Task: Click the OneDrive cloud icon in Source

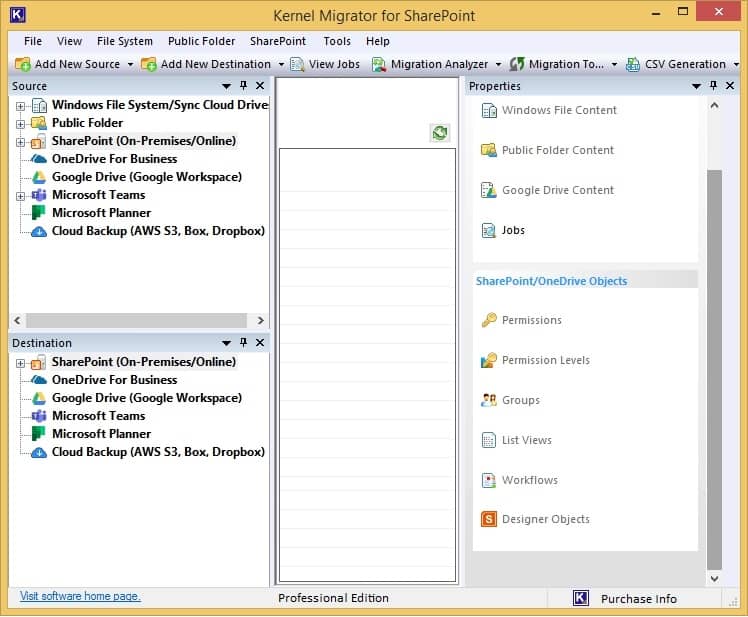Action: click(x=39, y=159)
